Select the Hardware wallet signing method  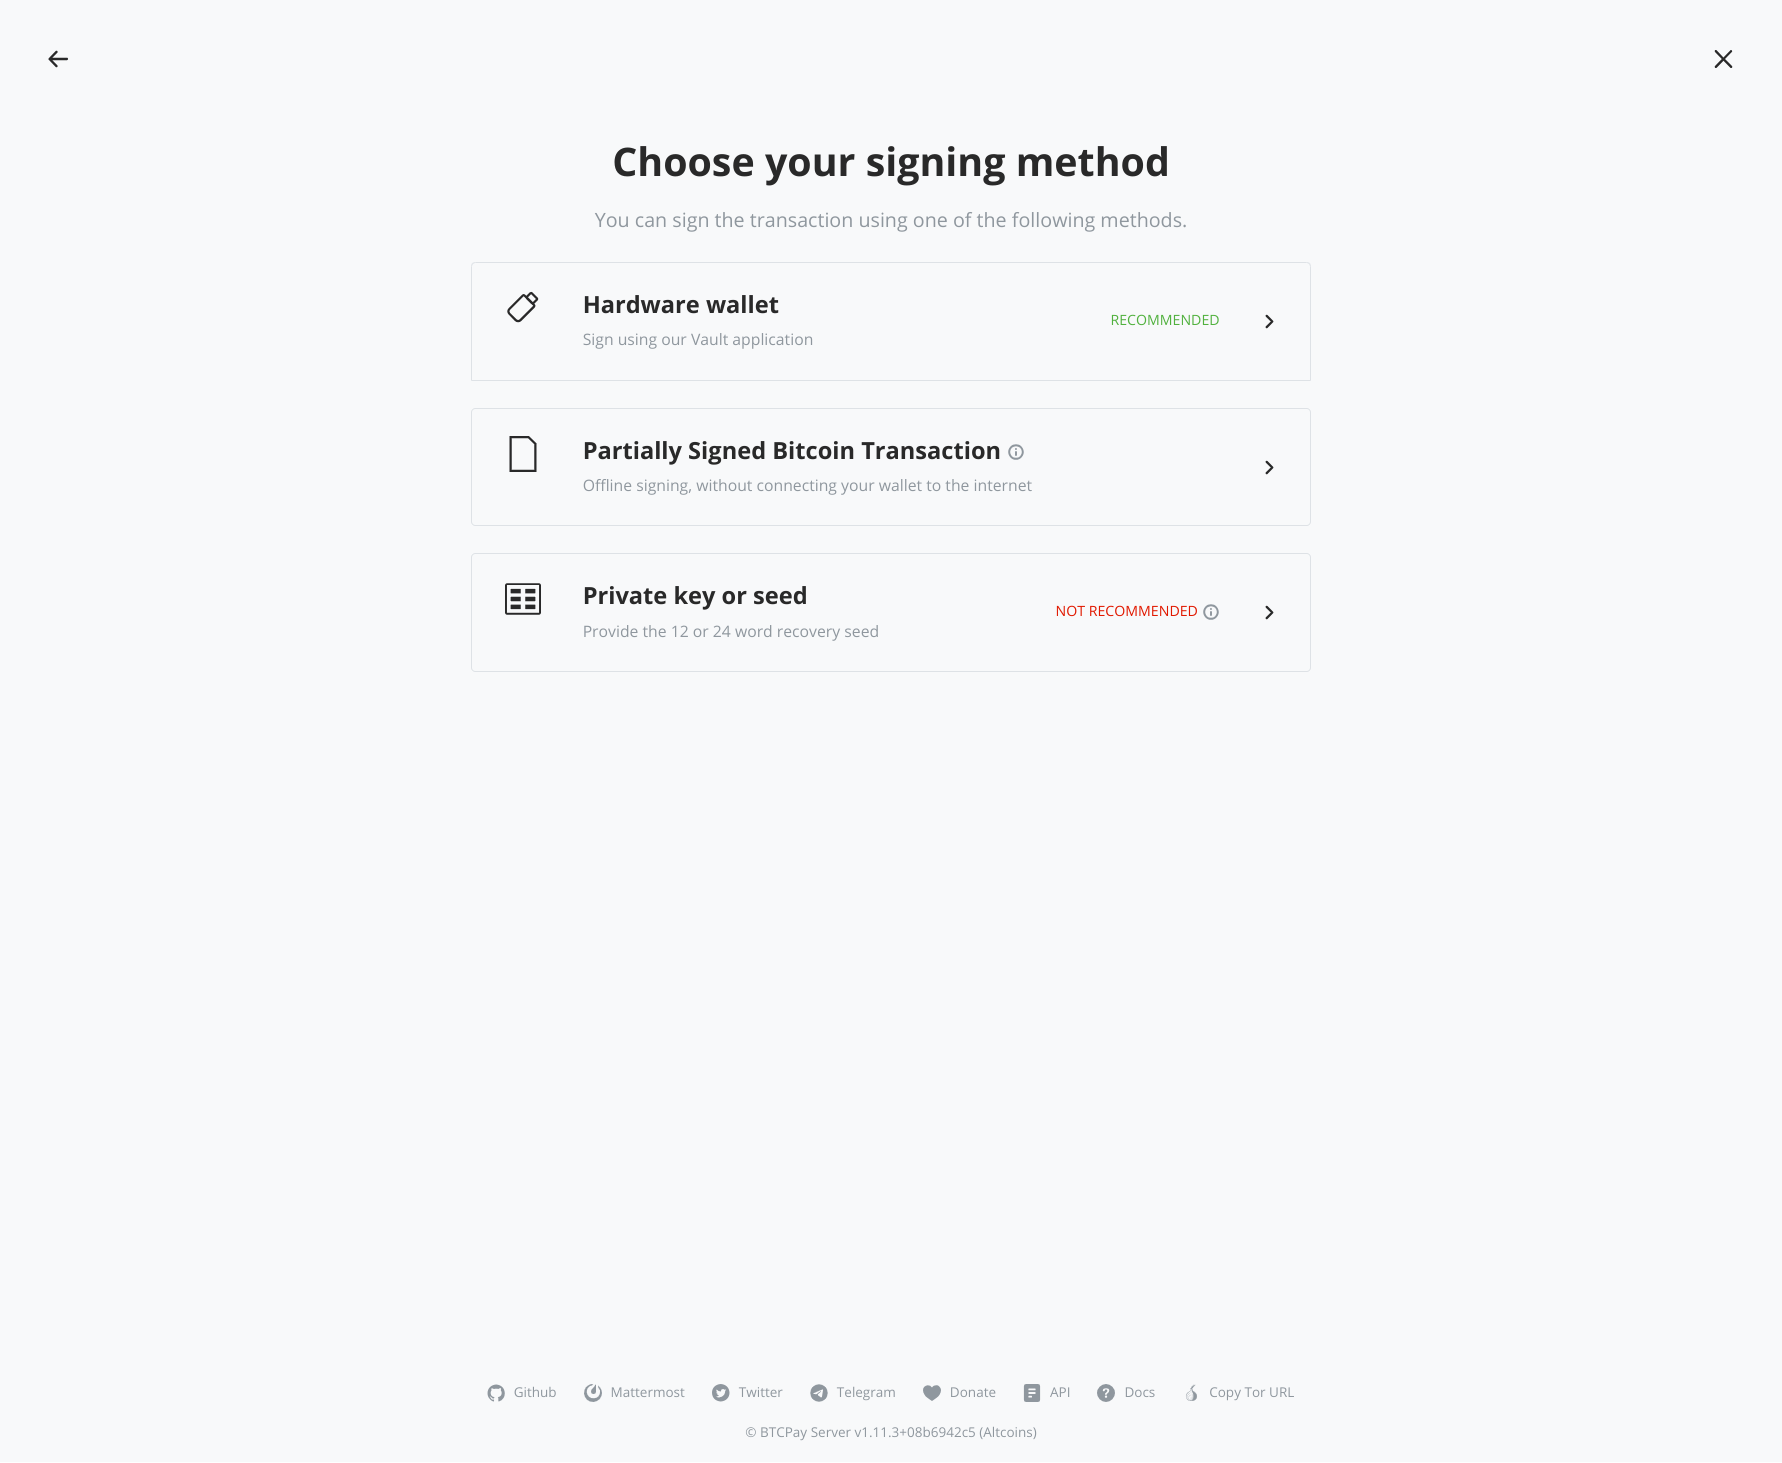pos(890,321)
